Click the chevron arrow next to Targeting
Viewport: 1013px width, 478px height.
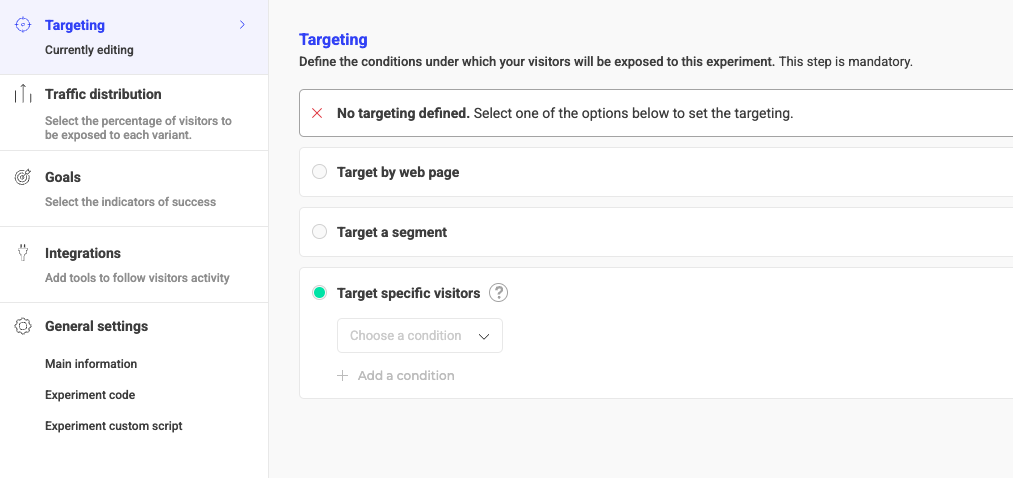point(242,25)
